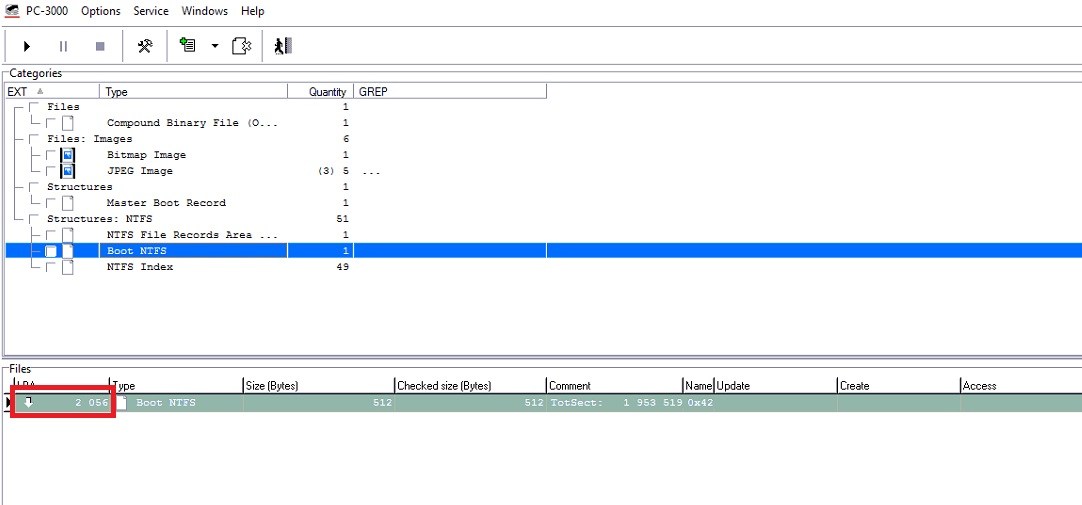This screenshot has width=1082, height=505.
Task: Toggle the Files: Images group checkbox
Action: pos(35,139)
